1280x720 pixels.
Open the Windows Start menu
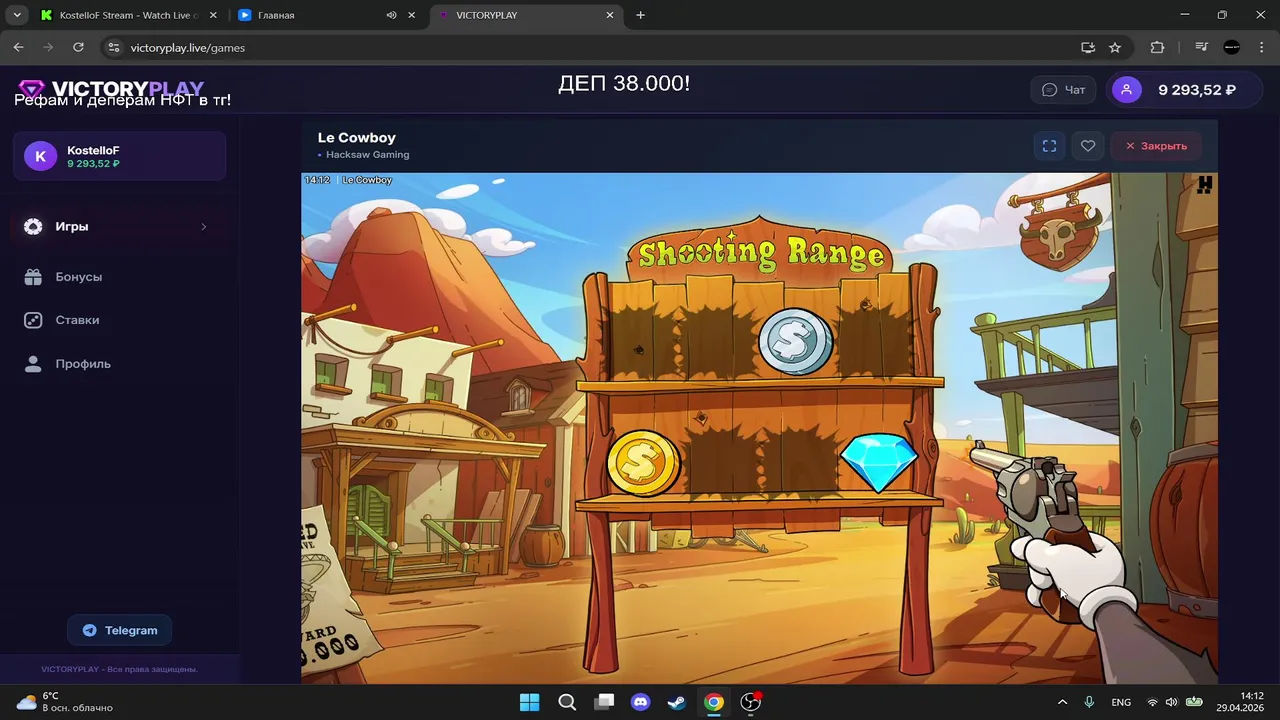(530, 702)
